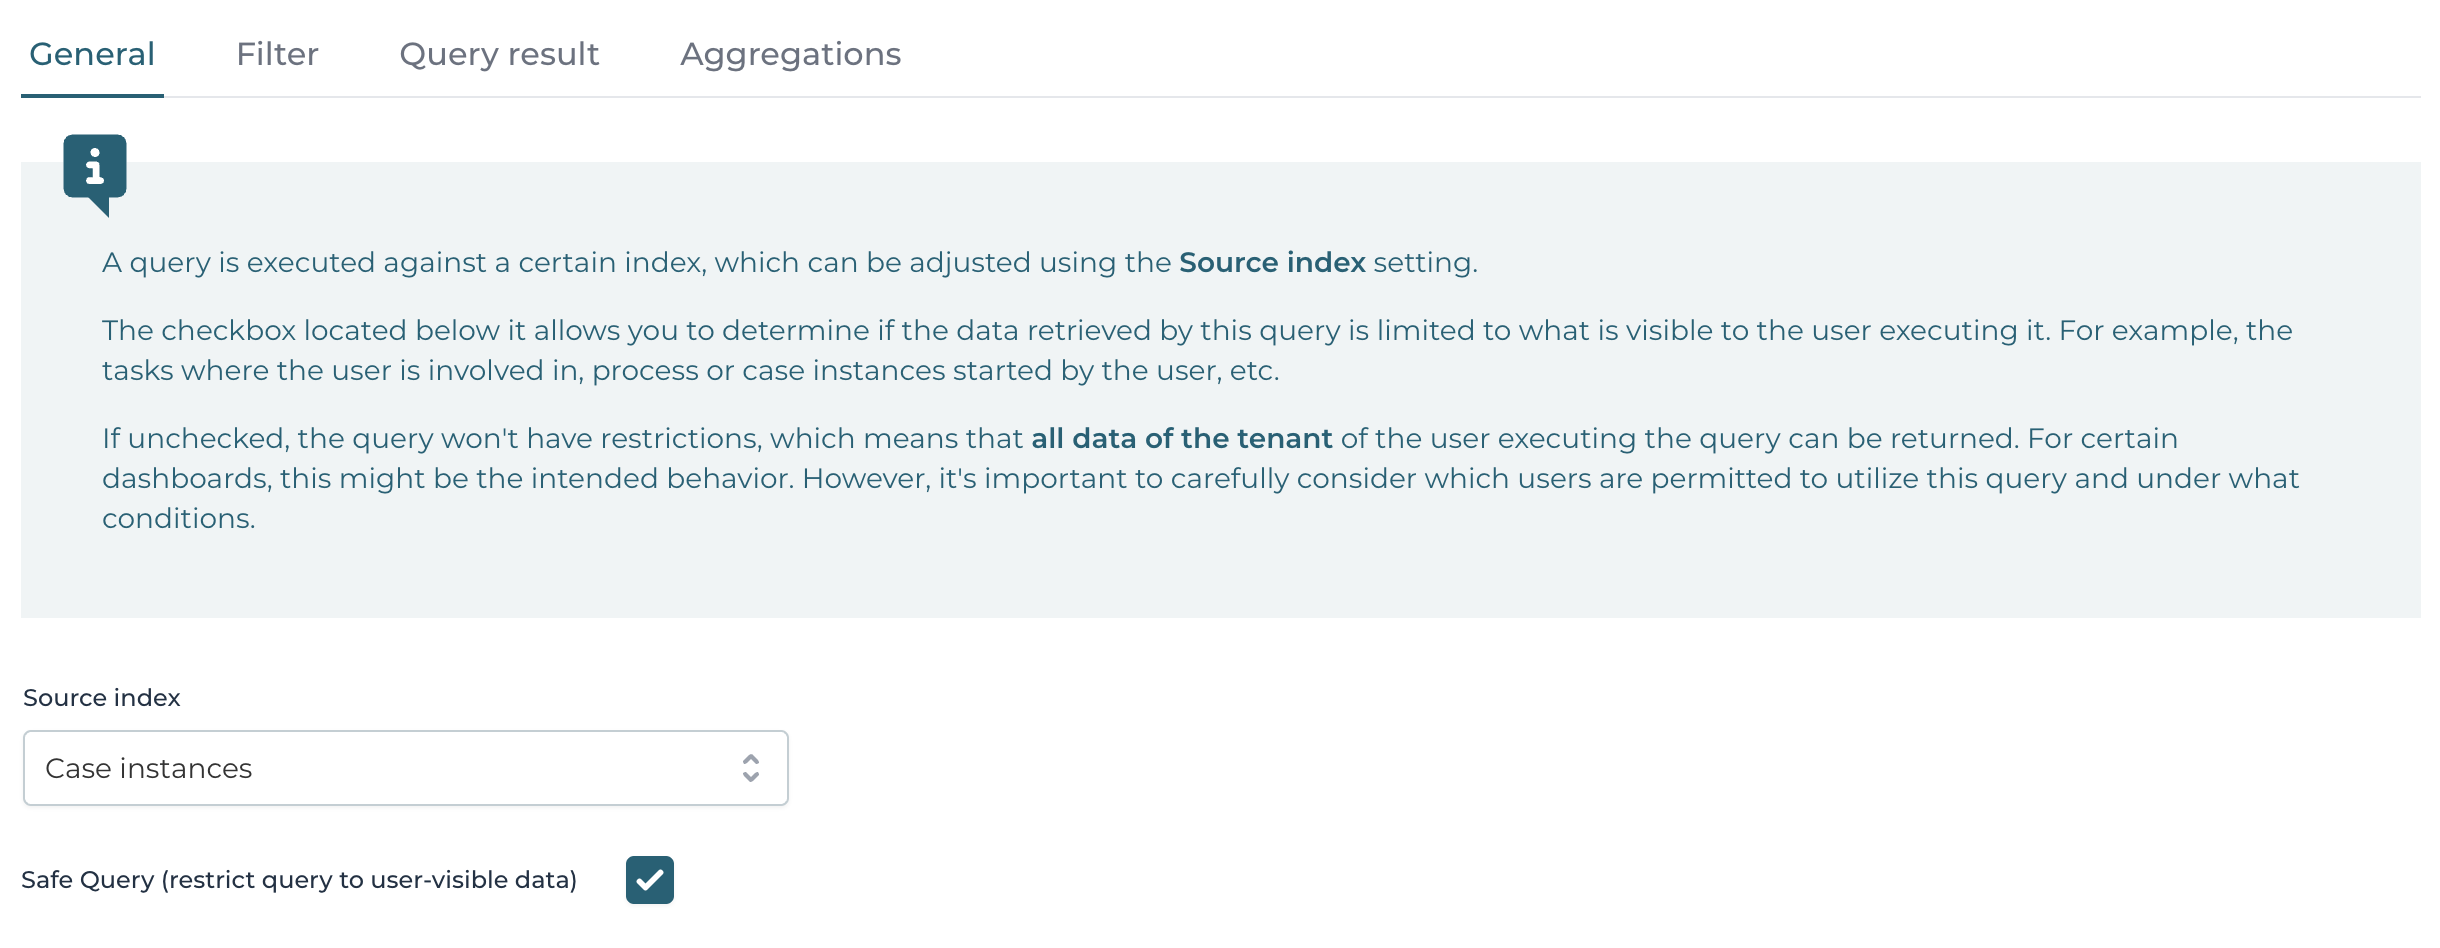View the Query result tab
2440x948 pixels.
[498, 54]
